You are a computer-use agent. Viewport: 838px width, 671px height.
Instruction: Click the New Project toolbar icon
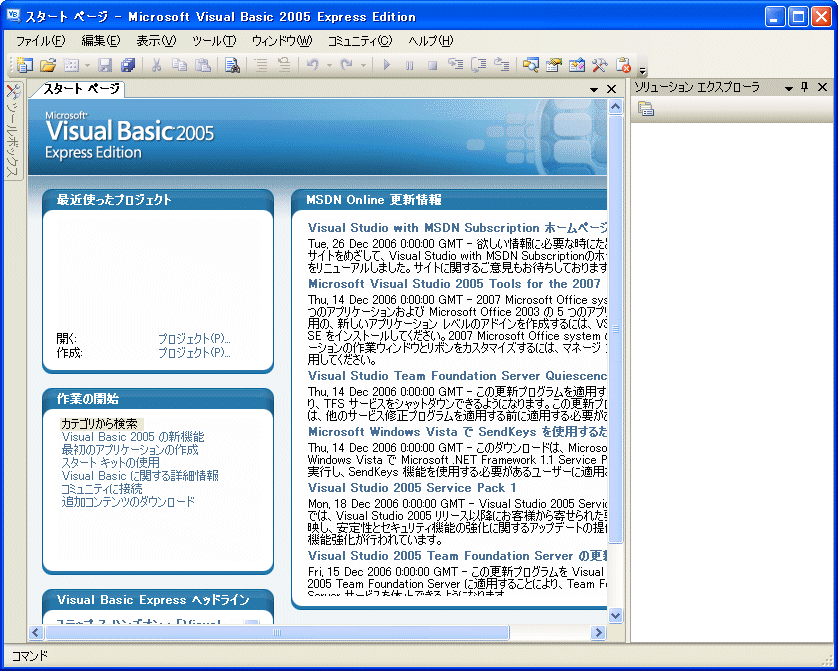point(24,65)
